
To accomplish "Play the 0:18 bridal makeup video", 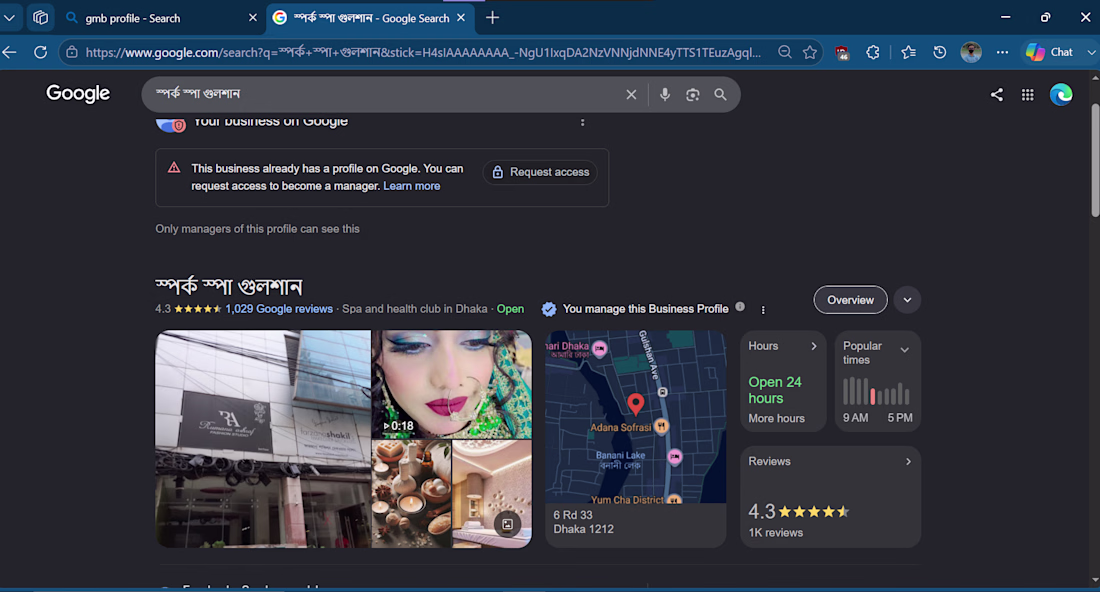I will (x=452, y=384).
